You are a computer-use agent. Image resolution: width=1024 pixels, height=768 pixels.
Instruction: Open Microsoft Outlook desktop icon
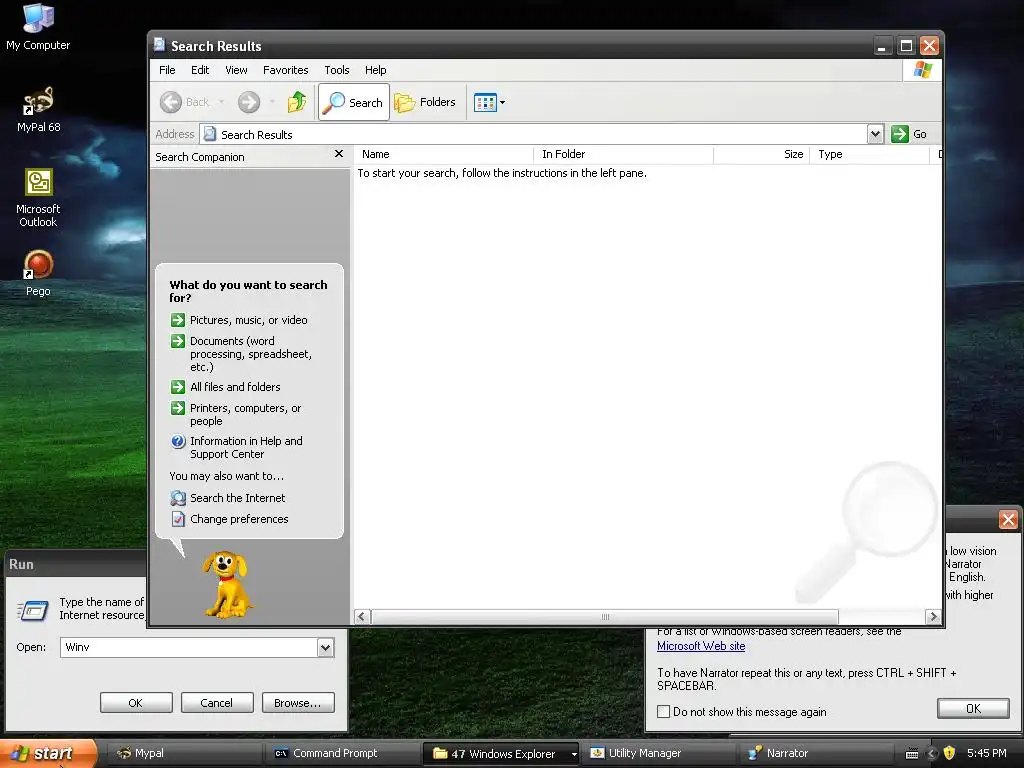[38, 198]
